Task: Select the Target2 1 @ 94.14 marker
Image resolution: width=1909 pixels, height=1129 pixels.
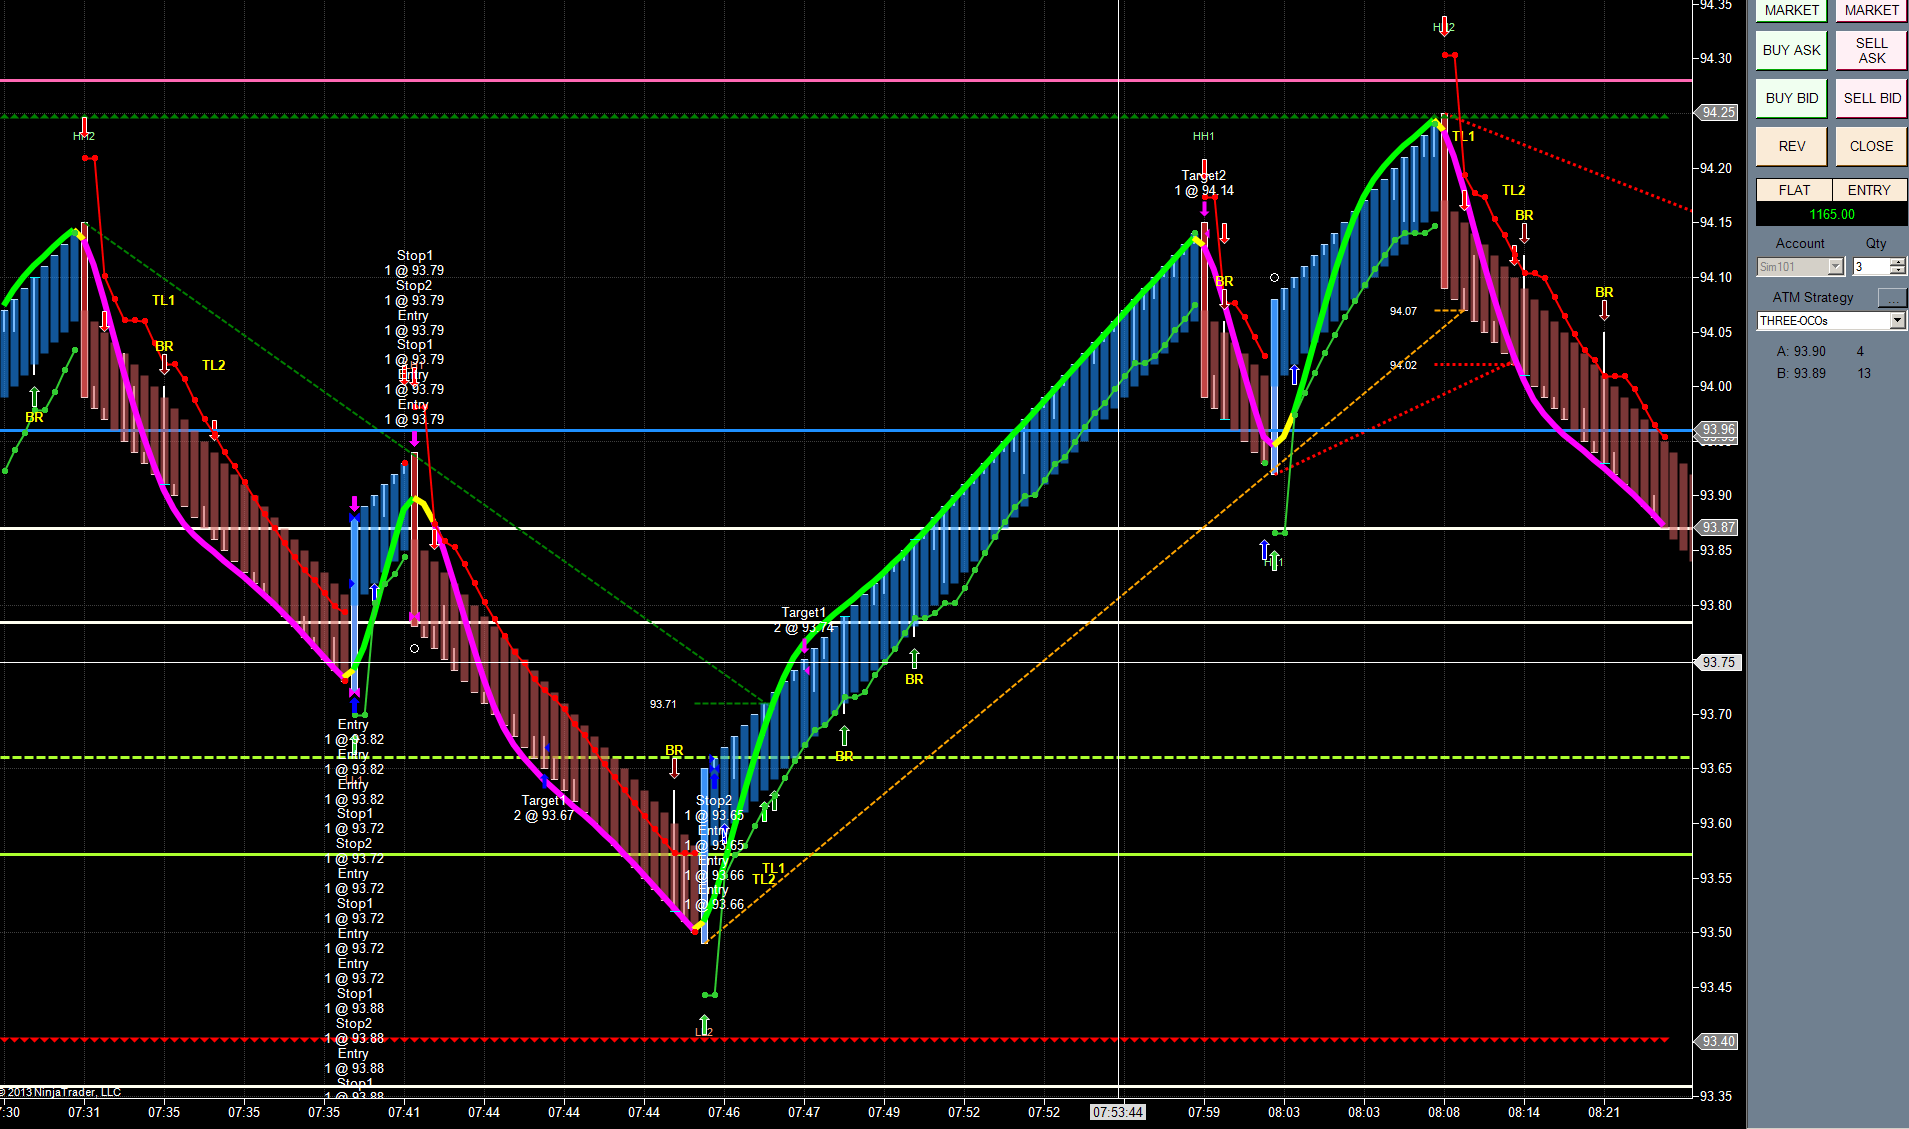Action: click(x=1204, y=183)
